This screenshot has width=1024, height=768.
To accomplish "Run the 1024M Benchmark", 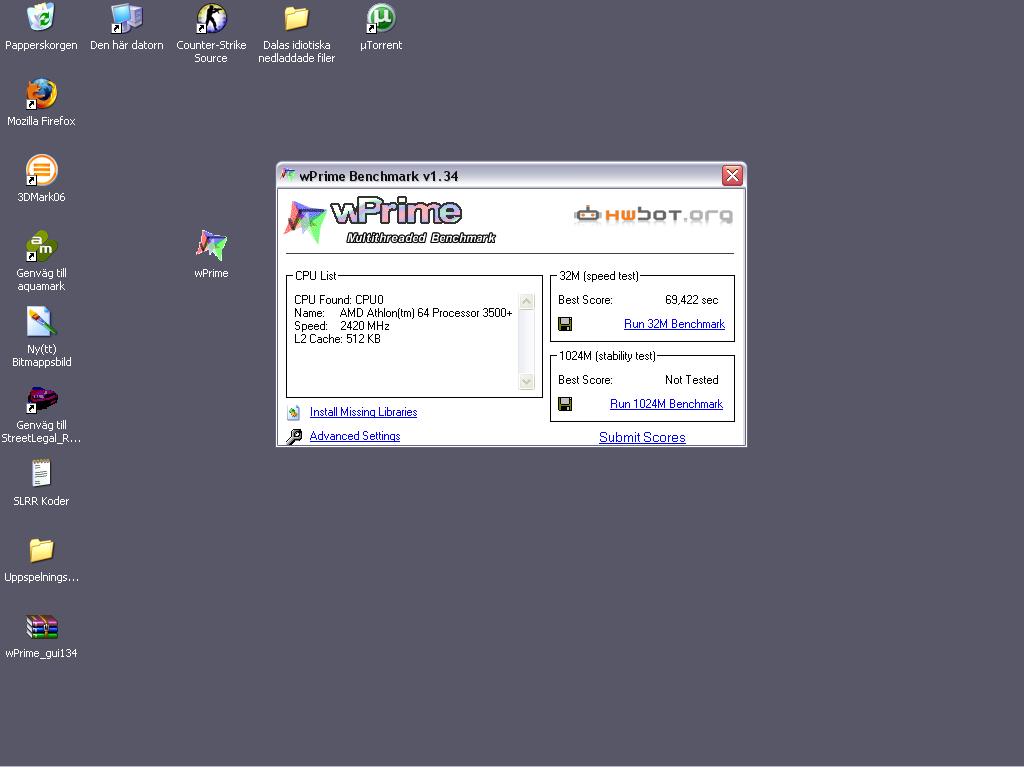I will tap(666, 404).
